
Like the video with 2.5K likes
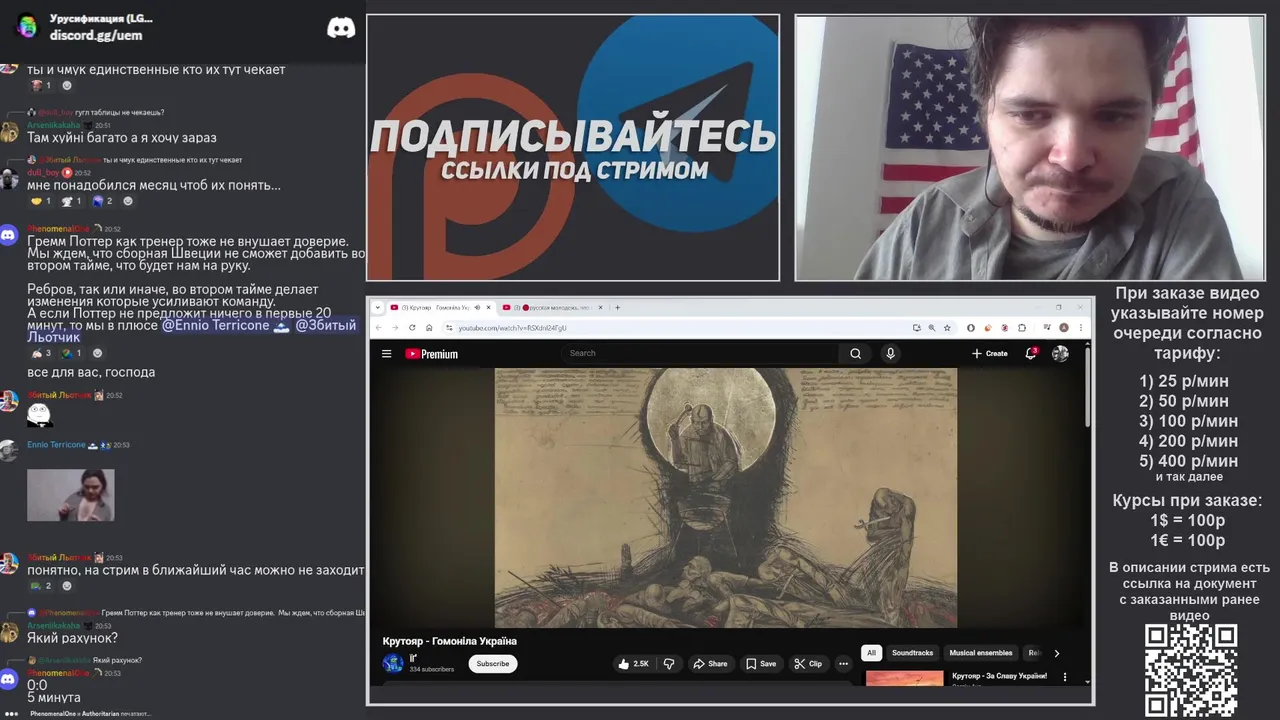(633, 663)
